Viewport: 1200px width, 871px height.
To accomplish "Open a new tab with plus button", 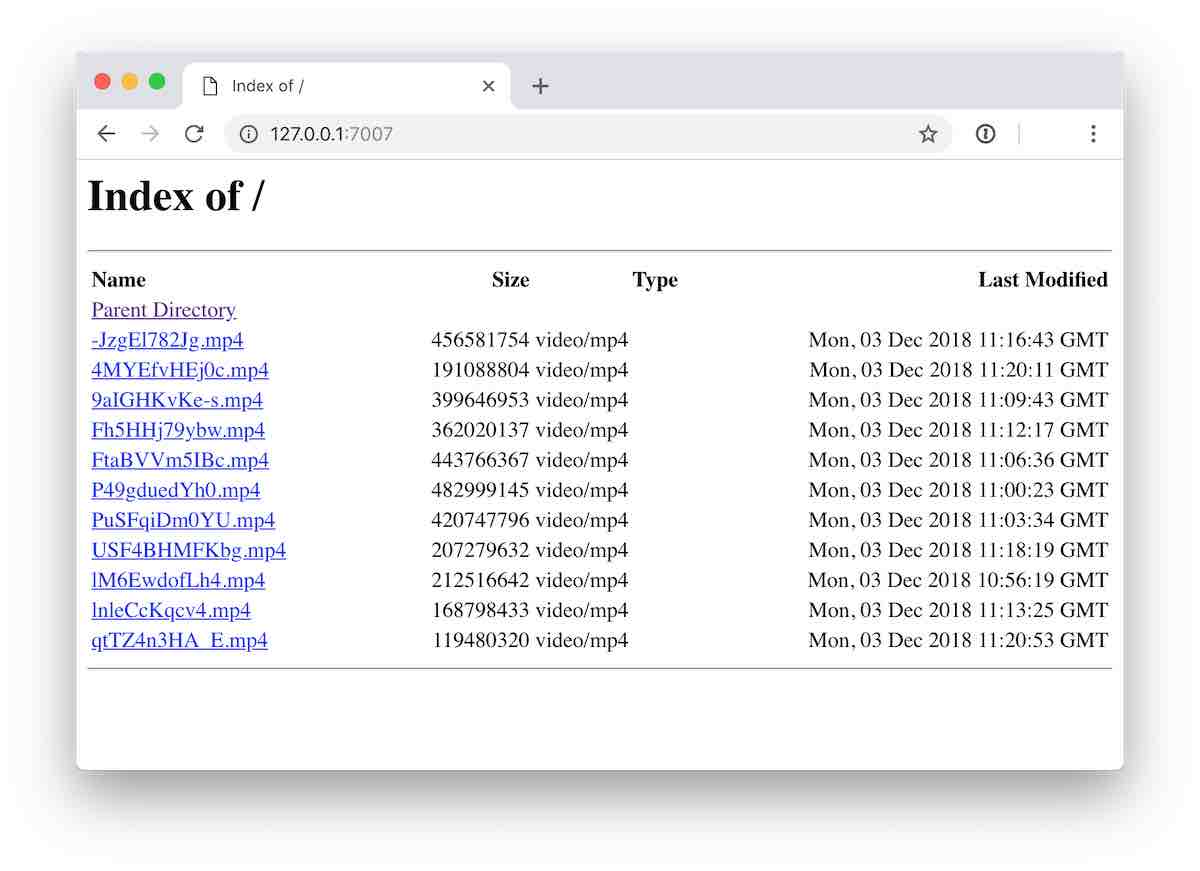I will tap(540, 86).
